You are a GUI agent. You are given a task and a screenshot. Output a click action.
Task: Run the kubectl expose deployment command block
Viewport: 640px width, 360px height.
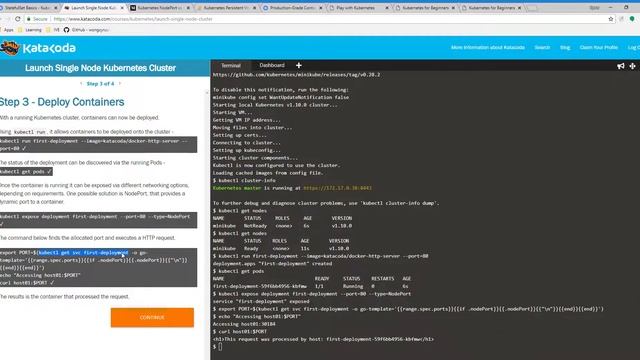click(98, 220)
